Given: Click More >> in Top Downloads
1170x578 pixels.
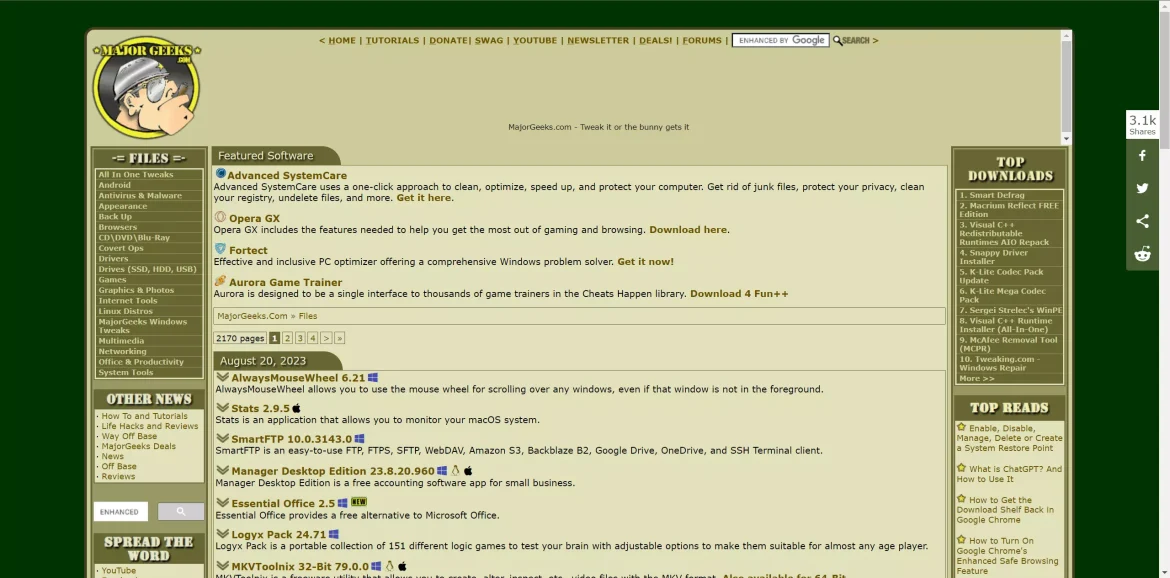Looking at the screenshot, I should pos(977,378).
